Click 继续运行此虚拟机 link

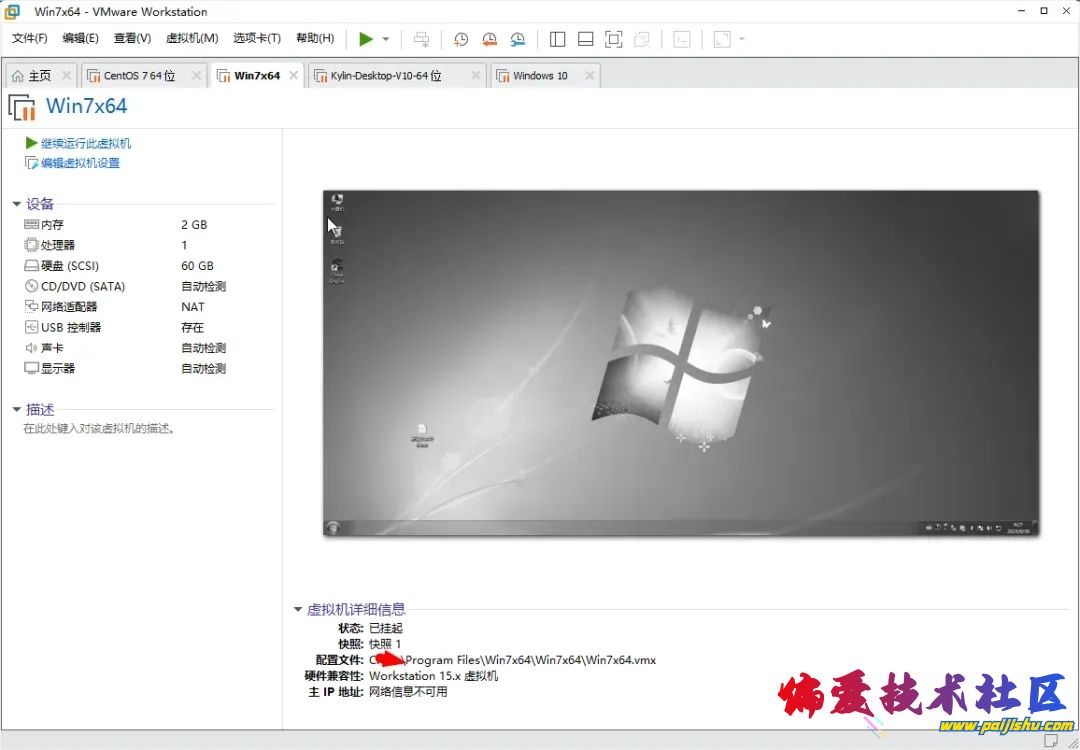tap(85, 144)
